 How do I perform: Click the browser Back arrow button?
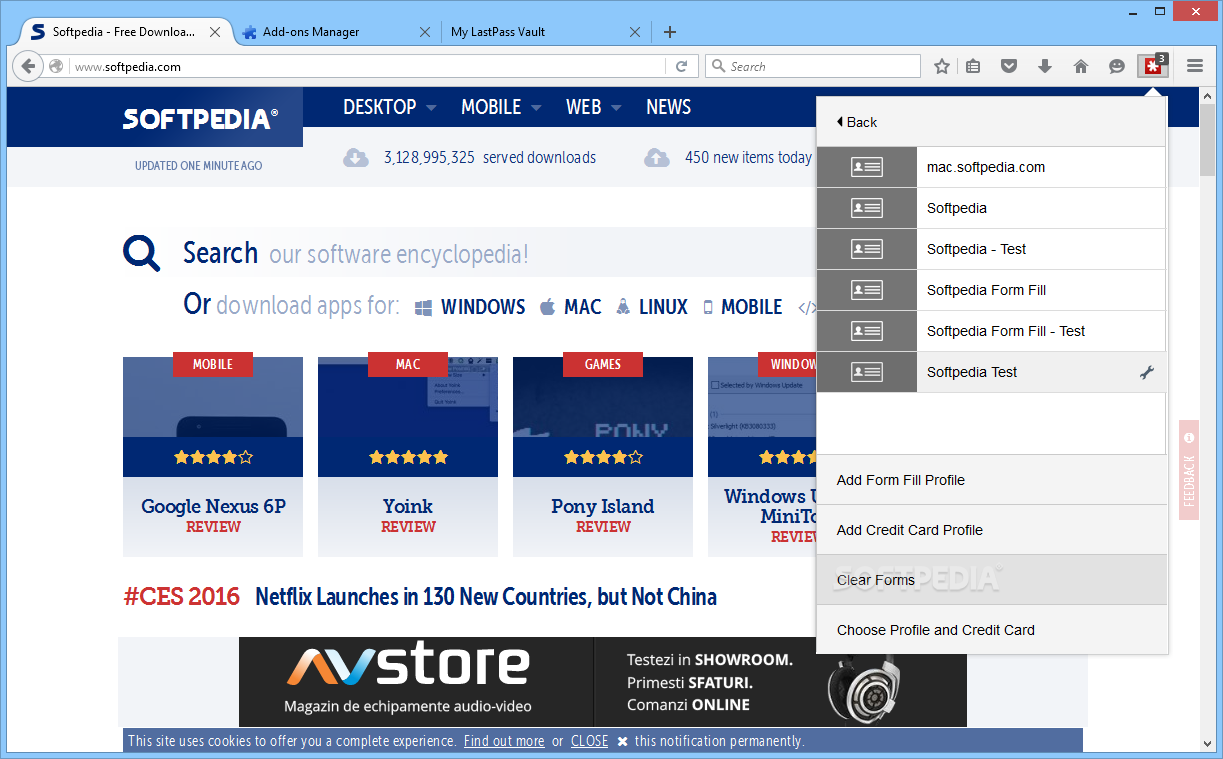click(x=28, y=66)
